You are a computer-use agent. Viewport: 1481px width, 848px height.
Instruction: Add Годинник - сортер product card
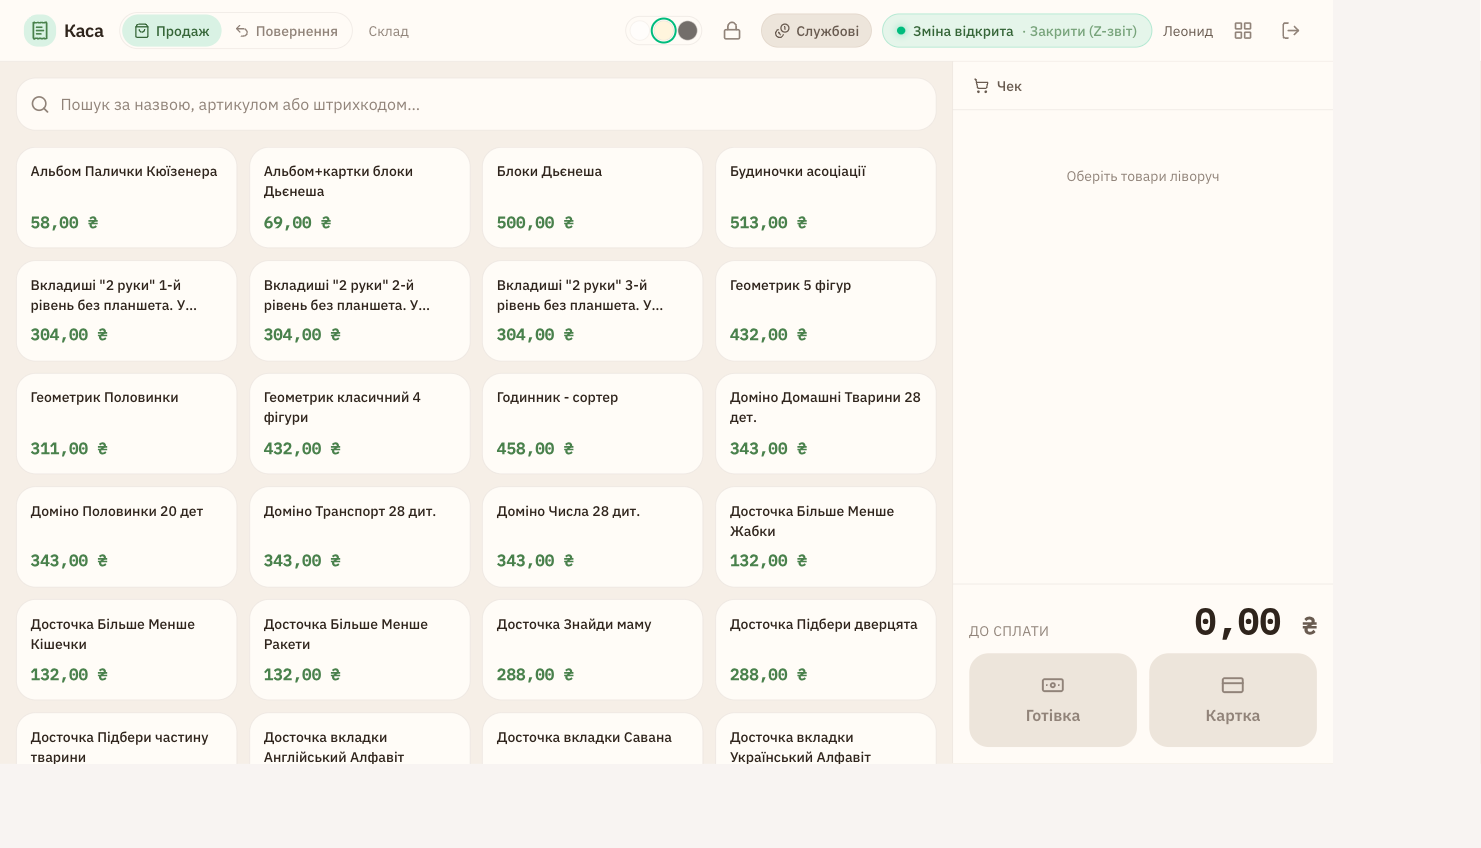click(x=593, y=424)
